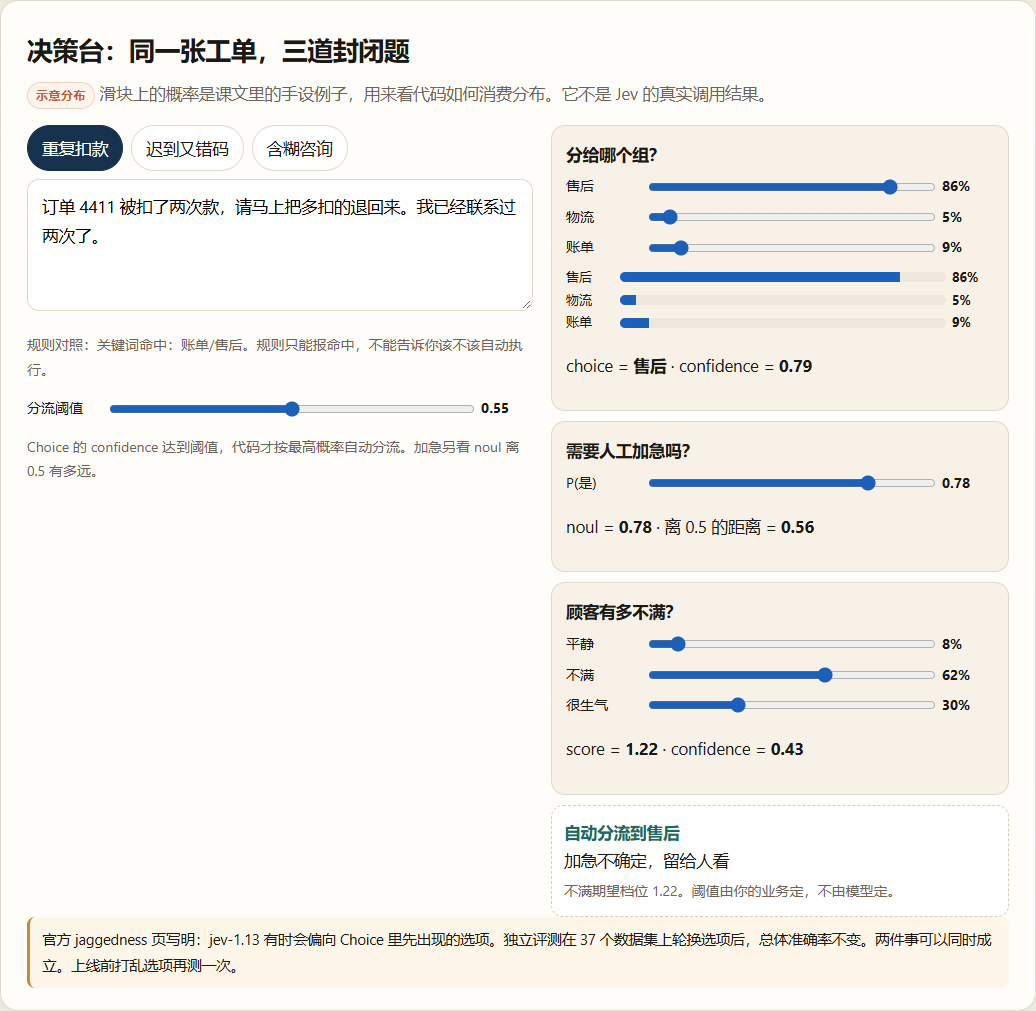Viewport: 1036px width, 1011px height.
Task: Adjust the 不满 sentiment slider
Action: [792, 675]
